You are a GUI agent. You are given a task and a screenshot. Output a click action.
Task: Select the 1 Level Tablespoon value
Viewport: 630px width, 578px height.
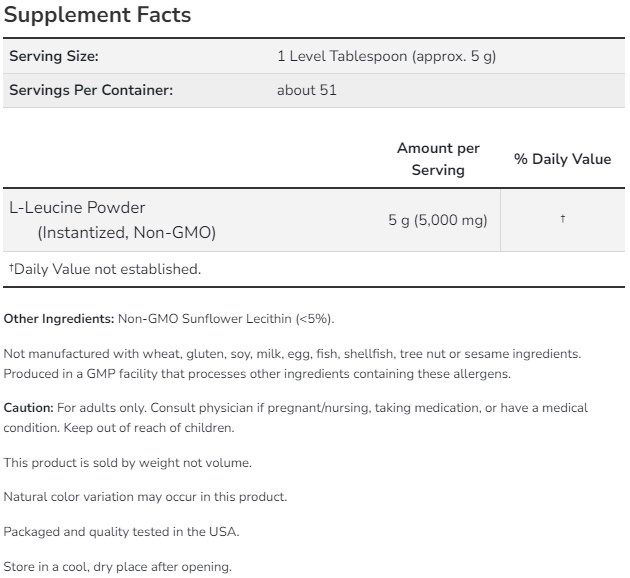pos(386,57)
